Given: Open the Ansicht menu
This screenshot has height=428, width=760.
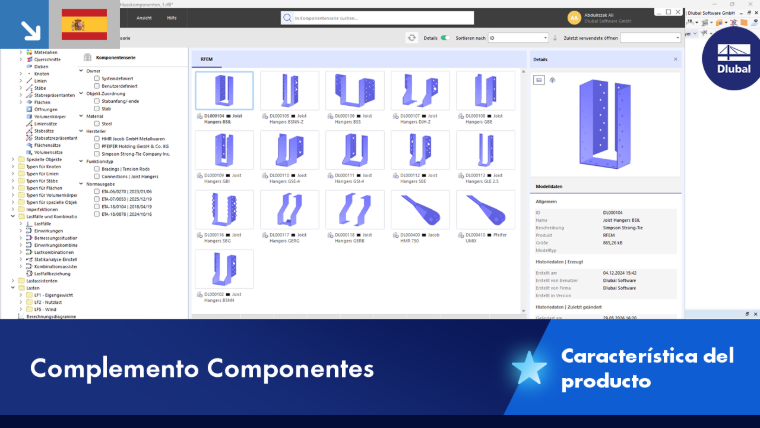Looking at the screenshot, I should (x=144, y=18).
